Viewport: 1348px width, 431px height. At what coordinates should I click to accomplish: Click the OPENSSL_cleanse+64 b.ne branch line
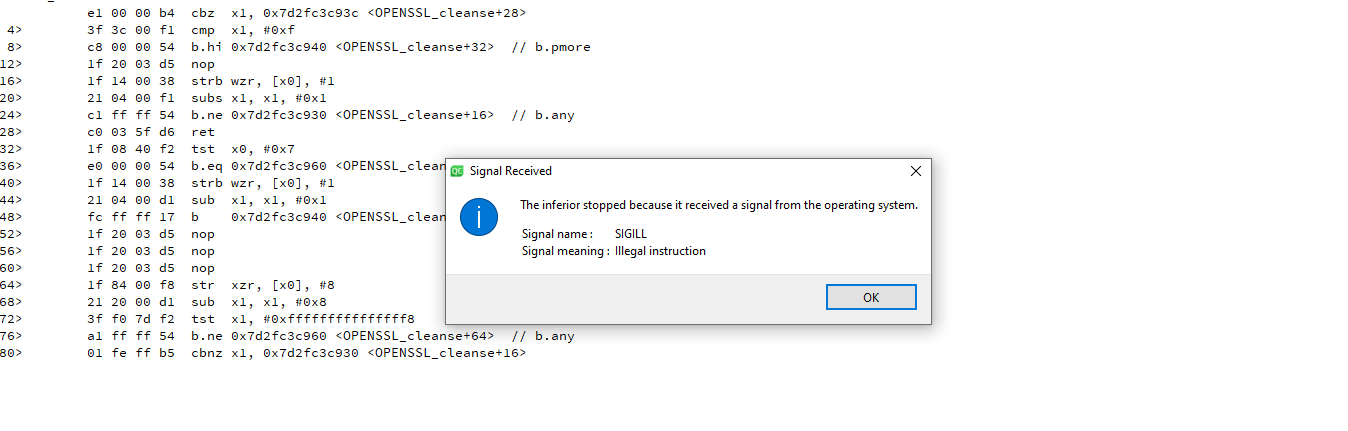pyautogui.click(x=382, y=336)
